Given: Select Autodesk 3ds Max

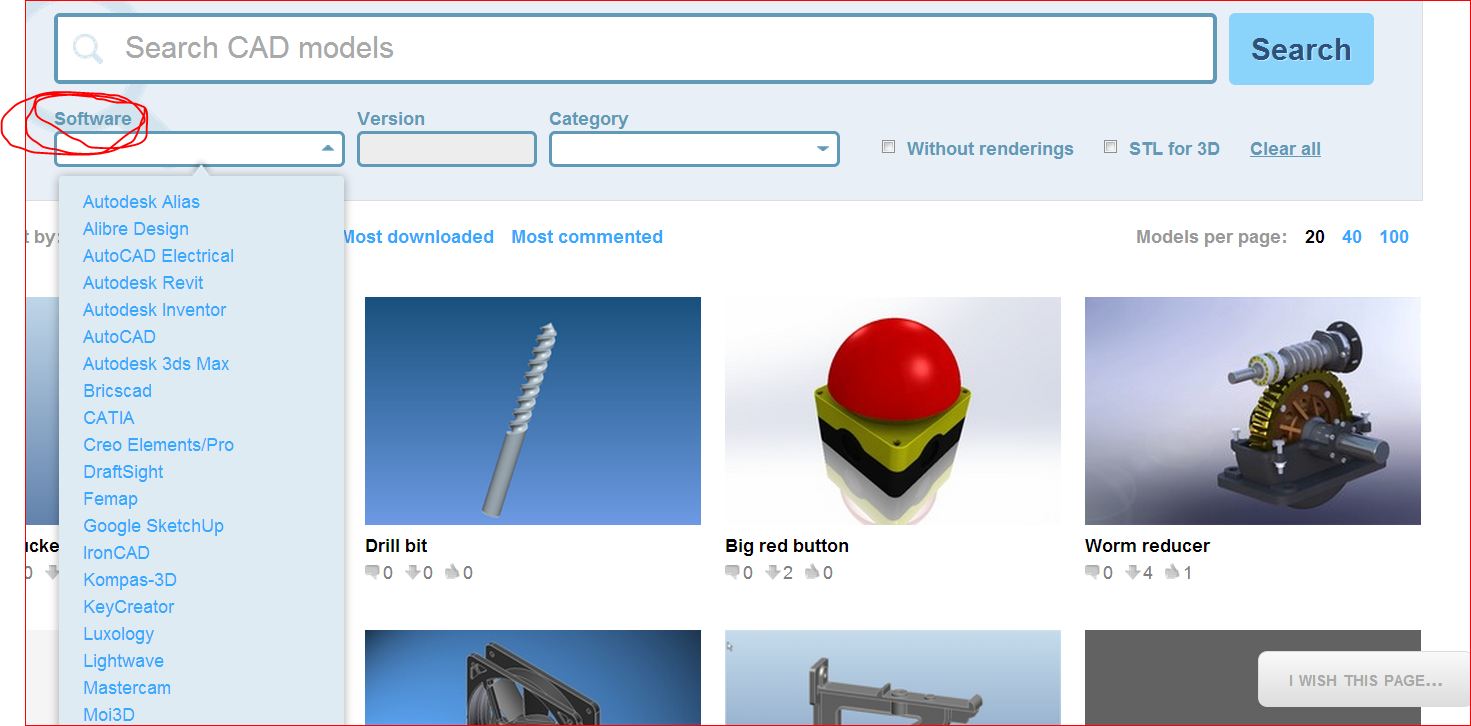Looking at the screenshot, I should 156,363.
